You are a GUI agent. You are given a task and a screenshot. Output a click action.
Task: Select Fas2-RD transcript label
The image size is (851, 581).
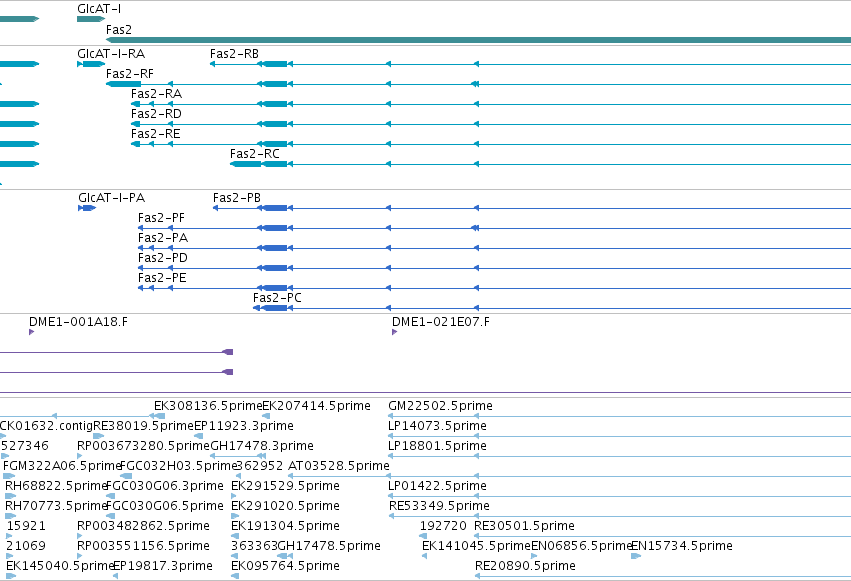coord(156,114)
